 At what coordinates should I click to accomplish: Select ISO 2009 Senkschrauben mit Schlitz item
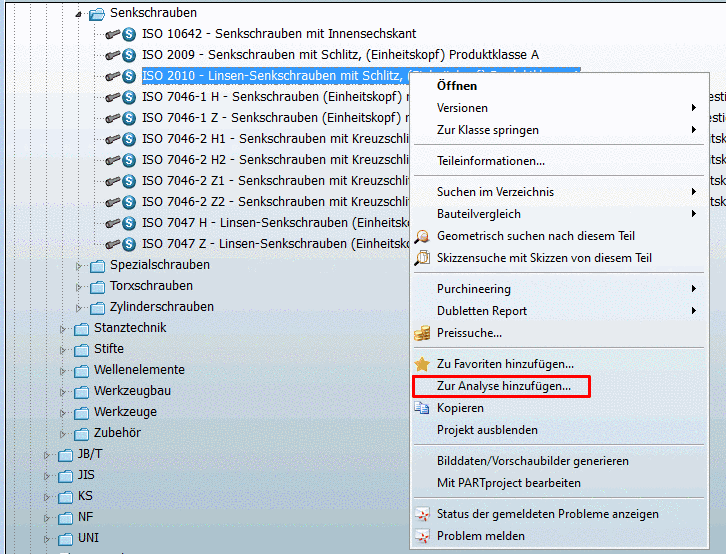(x=340, y=55)
